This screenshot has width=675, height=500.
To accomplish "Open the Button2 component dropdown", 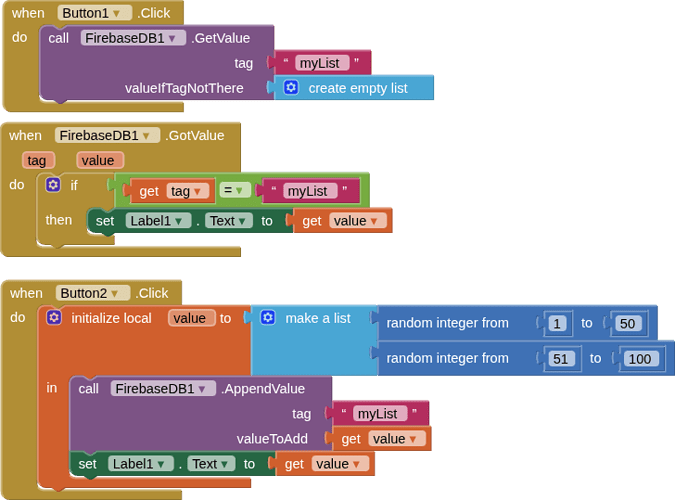I will [93, 293].
